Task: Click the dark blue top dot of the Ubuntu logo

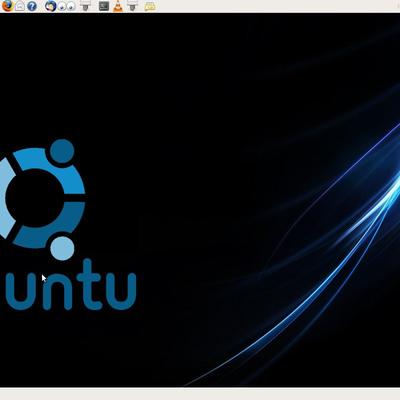Action: coord(62,151)
